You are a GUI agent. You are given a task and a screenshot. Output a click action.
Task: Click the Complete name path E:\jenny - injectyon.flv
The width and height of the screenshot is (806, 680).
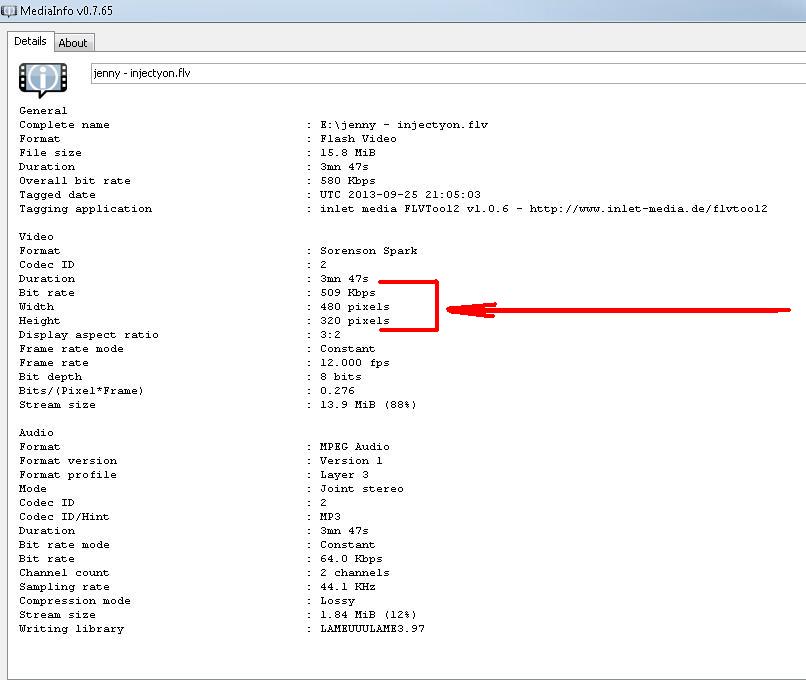404,125
